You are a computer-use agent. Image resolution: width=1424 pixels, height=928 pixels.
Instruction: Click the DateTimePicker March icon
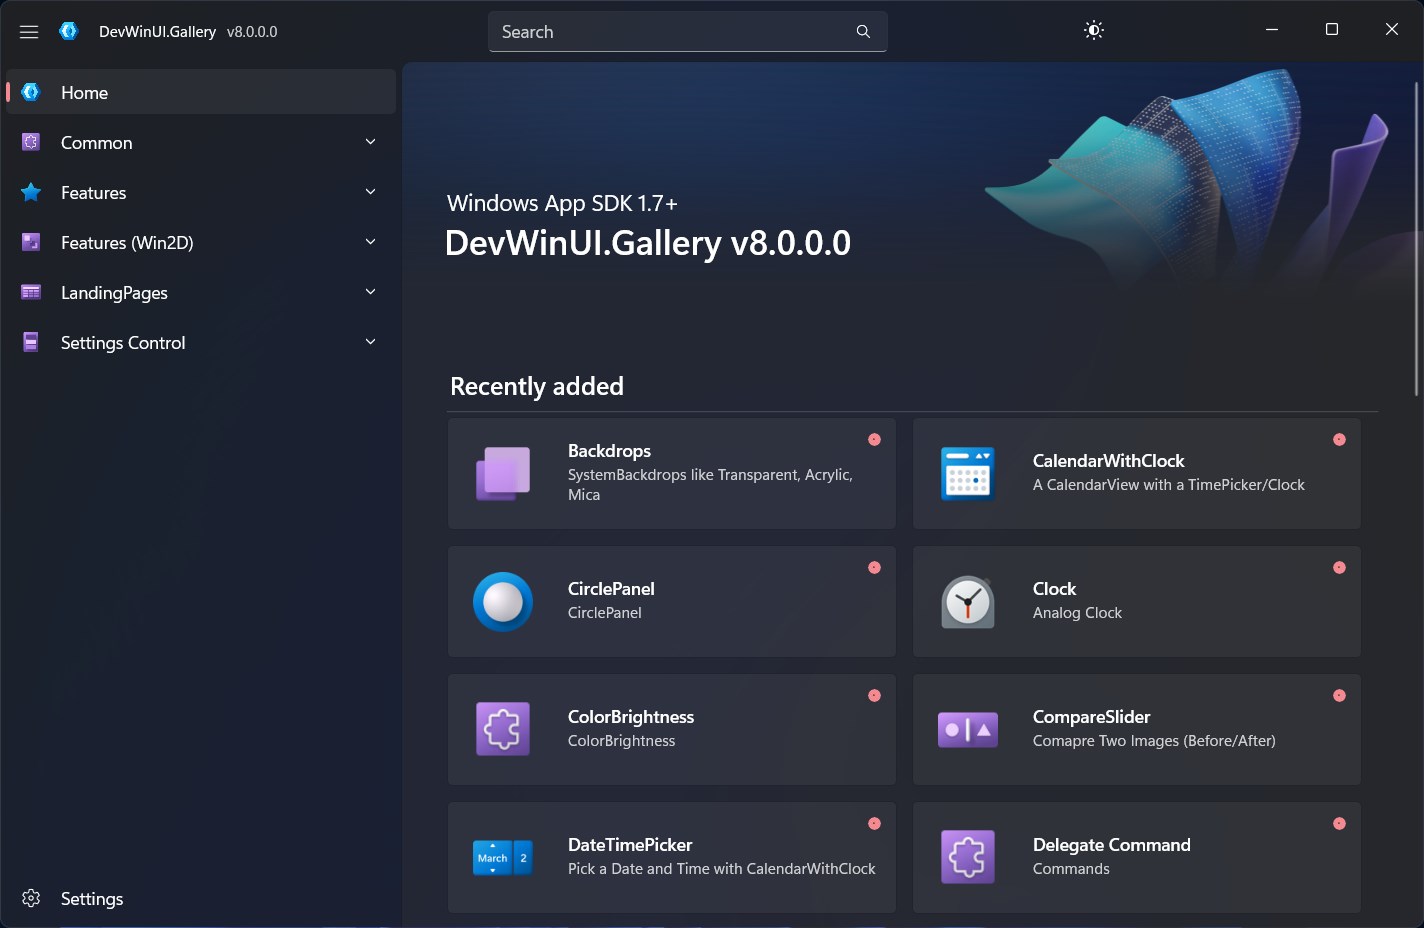(503, 858)
